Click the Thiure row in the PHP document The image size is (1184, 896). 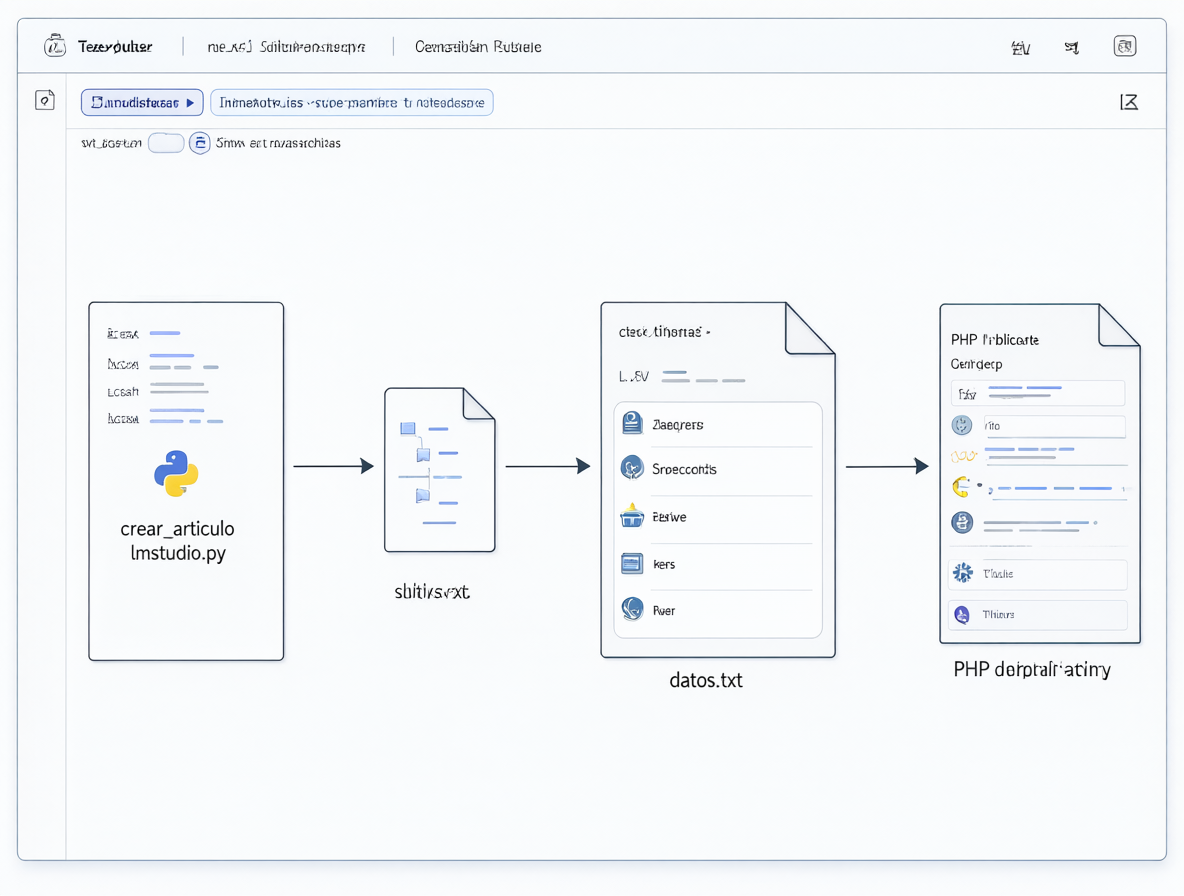[1038, 614]
